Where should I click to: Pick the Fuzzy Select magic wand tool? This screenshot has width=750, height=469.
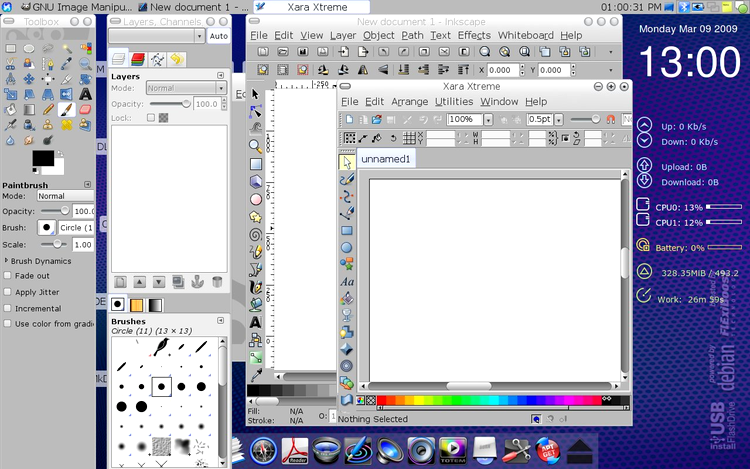coord(66,48)
